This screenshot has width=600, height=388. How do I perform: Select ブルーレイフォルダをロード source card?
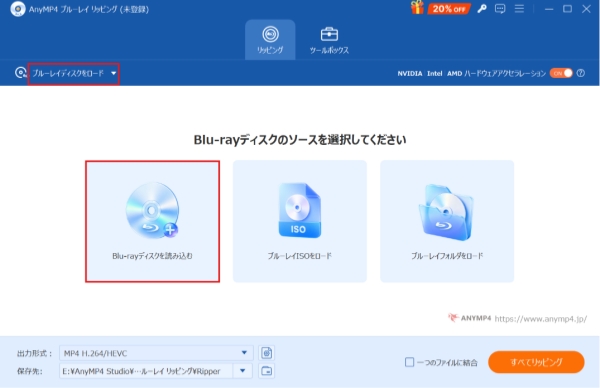pos(447,222)
